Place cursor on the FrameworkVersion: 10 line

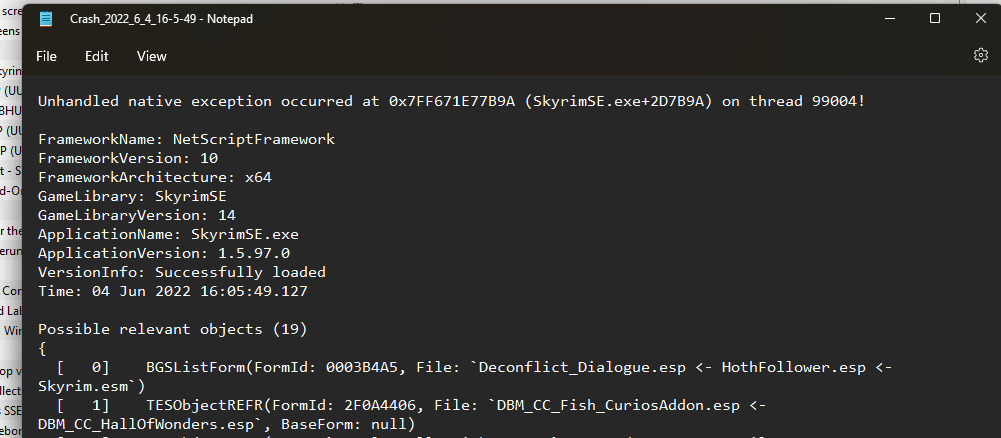tap(128, 158)
